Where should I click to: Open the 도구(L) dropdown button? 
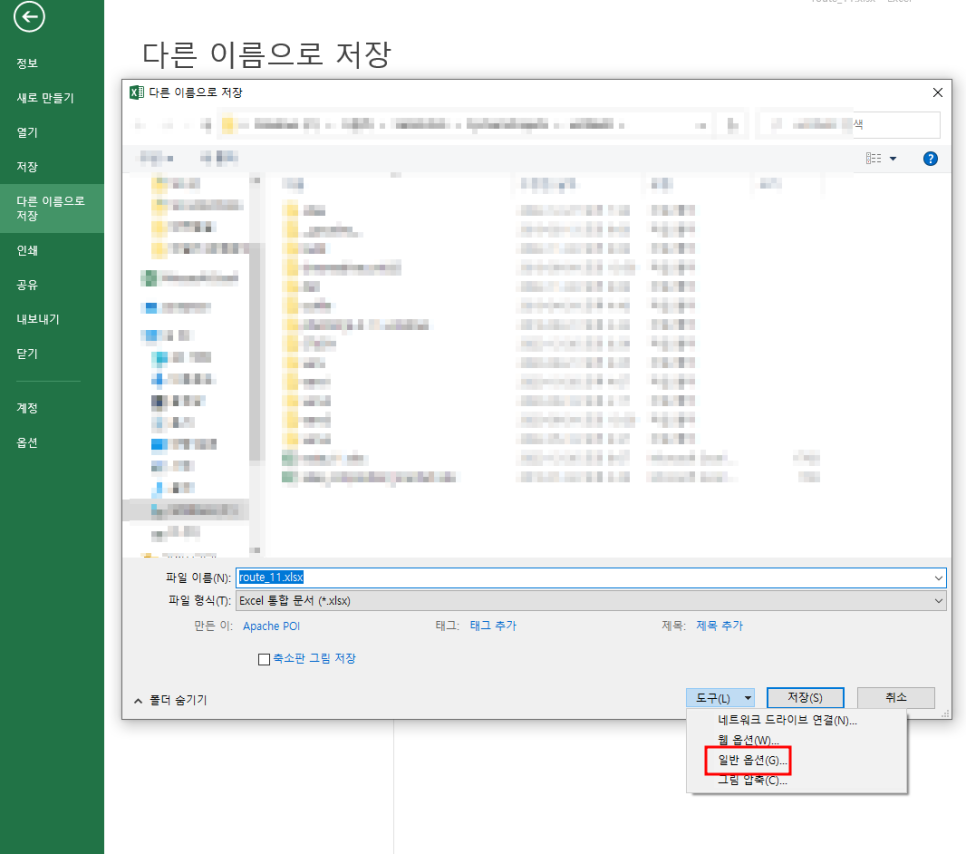click(720, 697)
